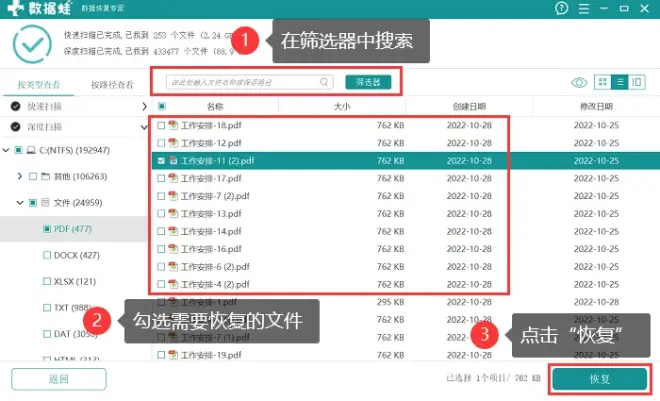Switch to list view

(620, 82)
